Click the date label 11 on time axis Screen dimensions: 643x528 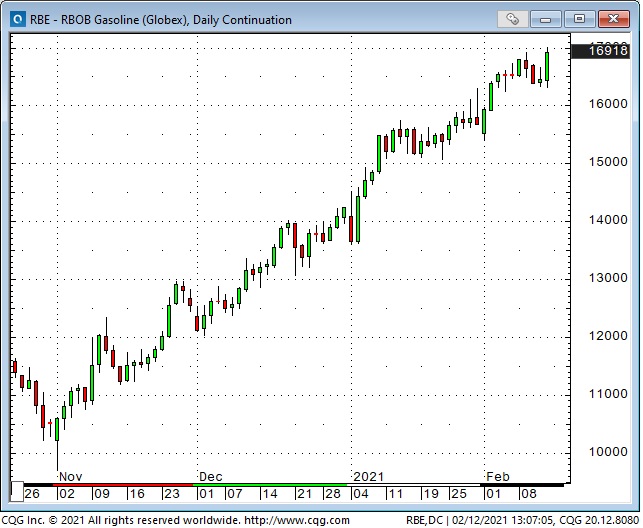tap(395, 494)
